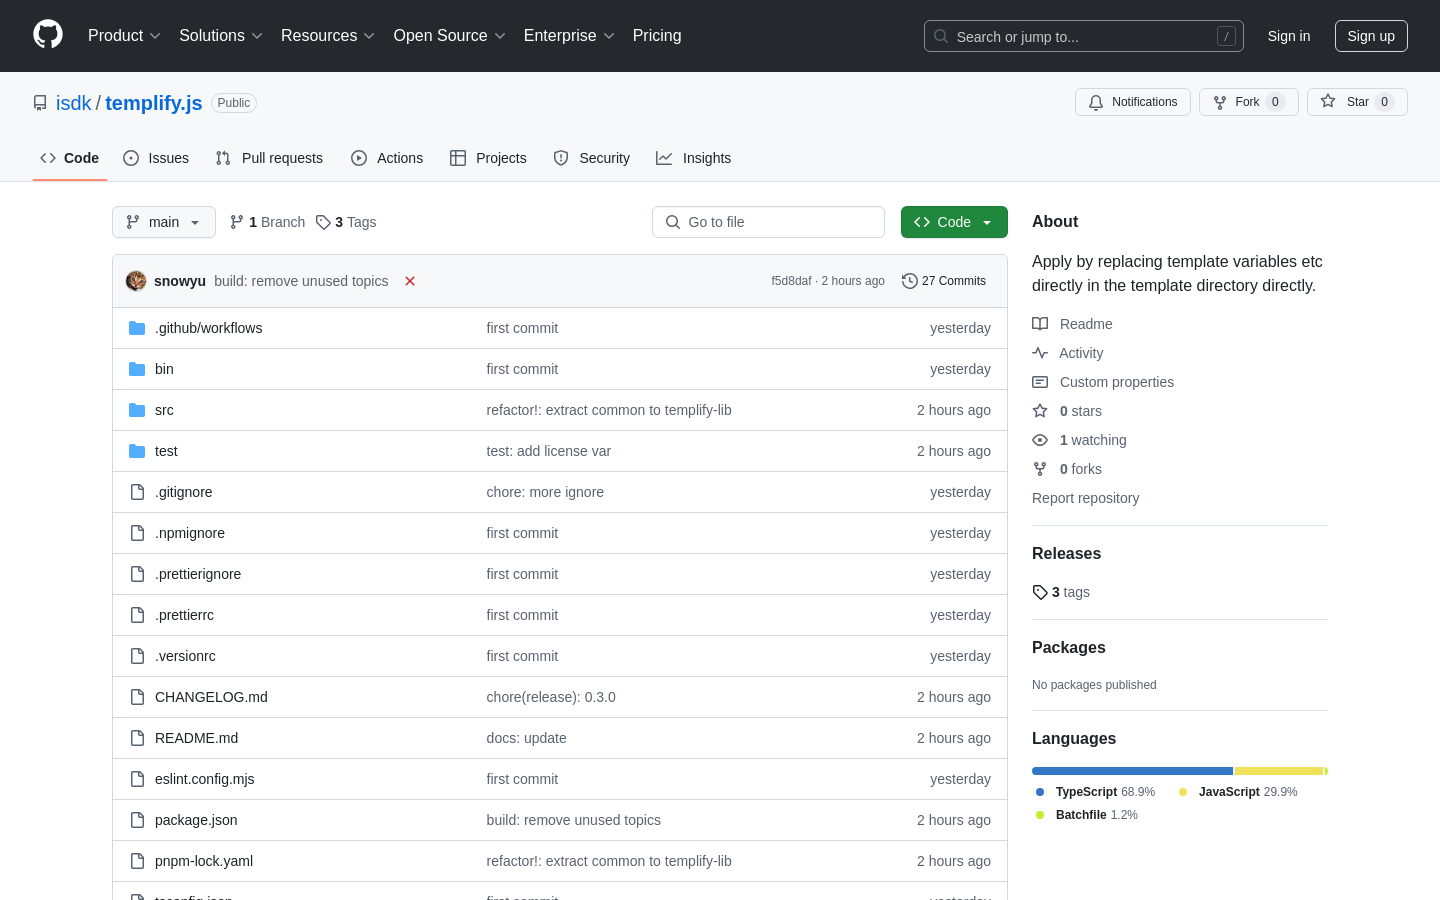
Task: Open the main branch selector dropdown
Action: (x=164, y=222)
